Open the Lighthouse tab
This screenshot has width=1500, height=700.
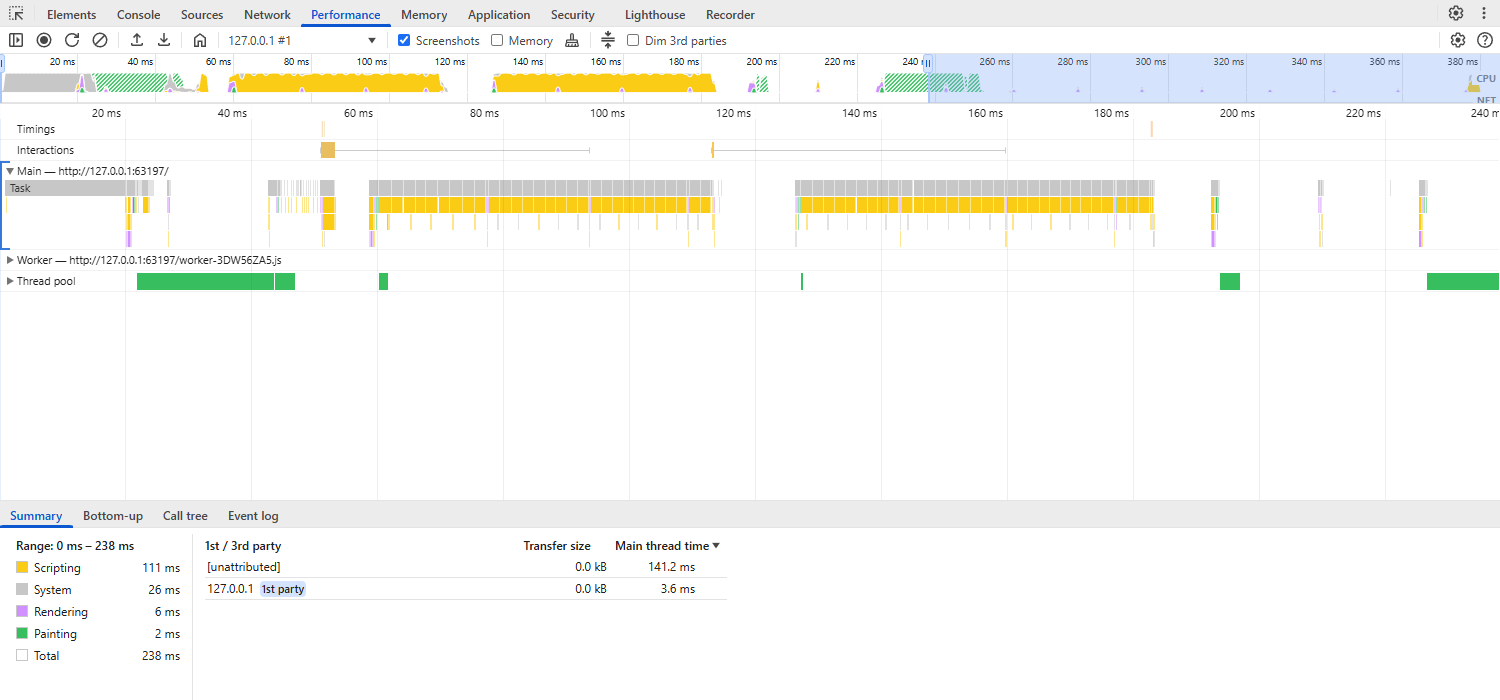(655, 15)
